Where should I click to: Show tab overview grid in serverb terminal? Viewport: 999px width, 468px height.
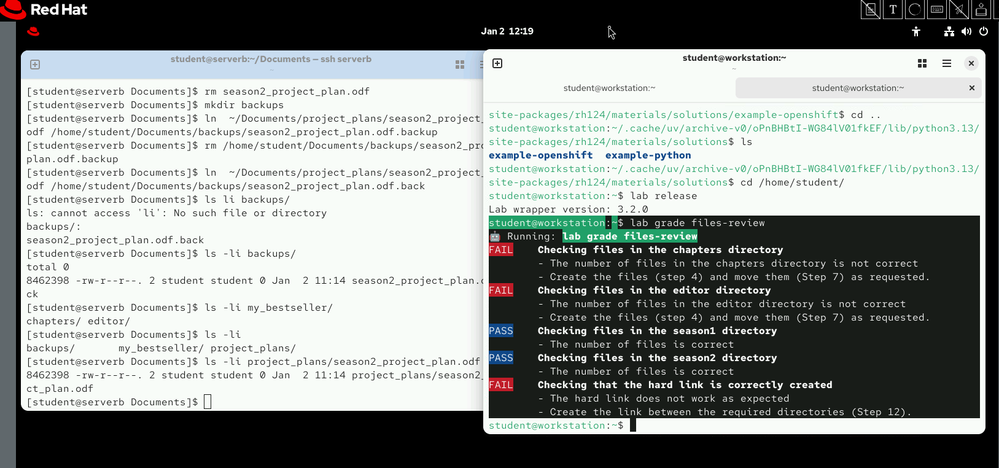coord(459,64)
